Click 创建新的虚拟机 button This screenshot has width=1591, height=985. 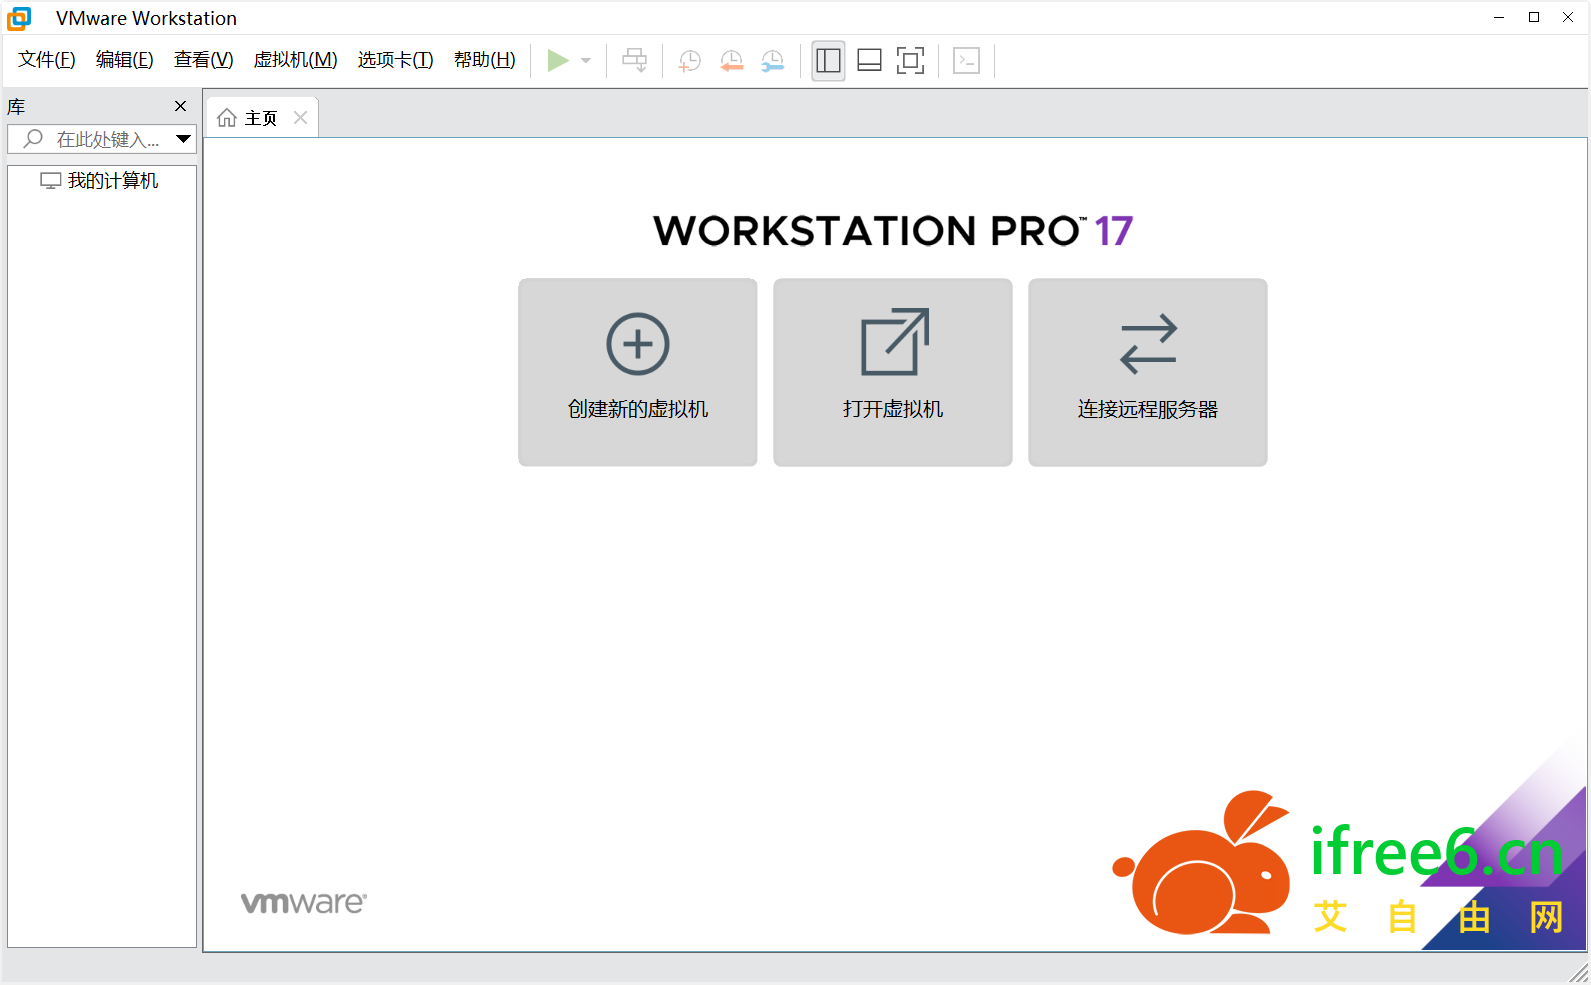(x=637, y=372)
